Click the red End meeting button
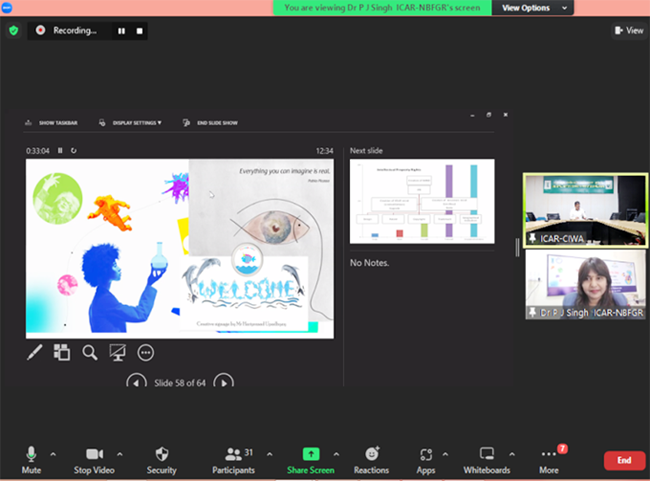 click(624, 460)
